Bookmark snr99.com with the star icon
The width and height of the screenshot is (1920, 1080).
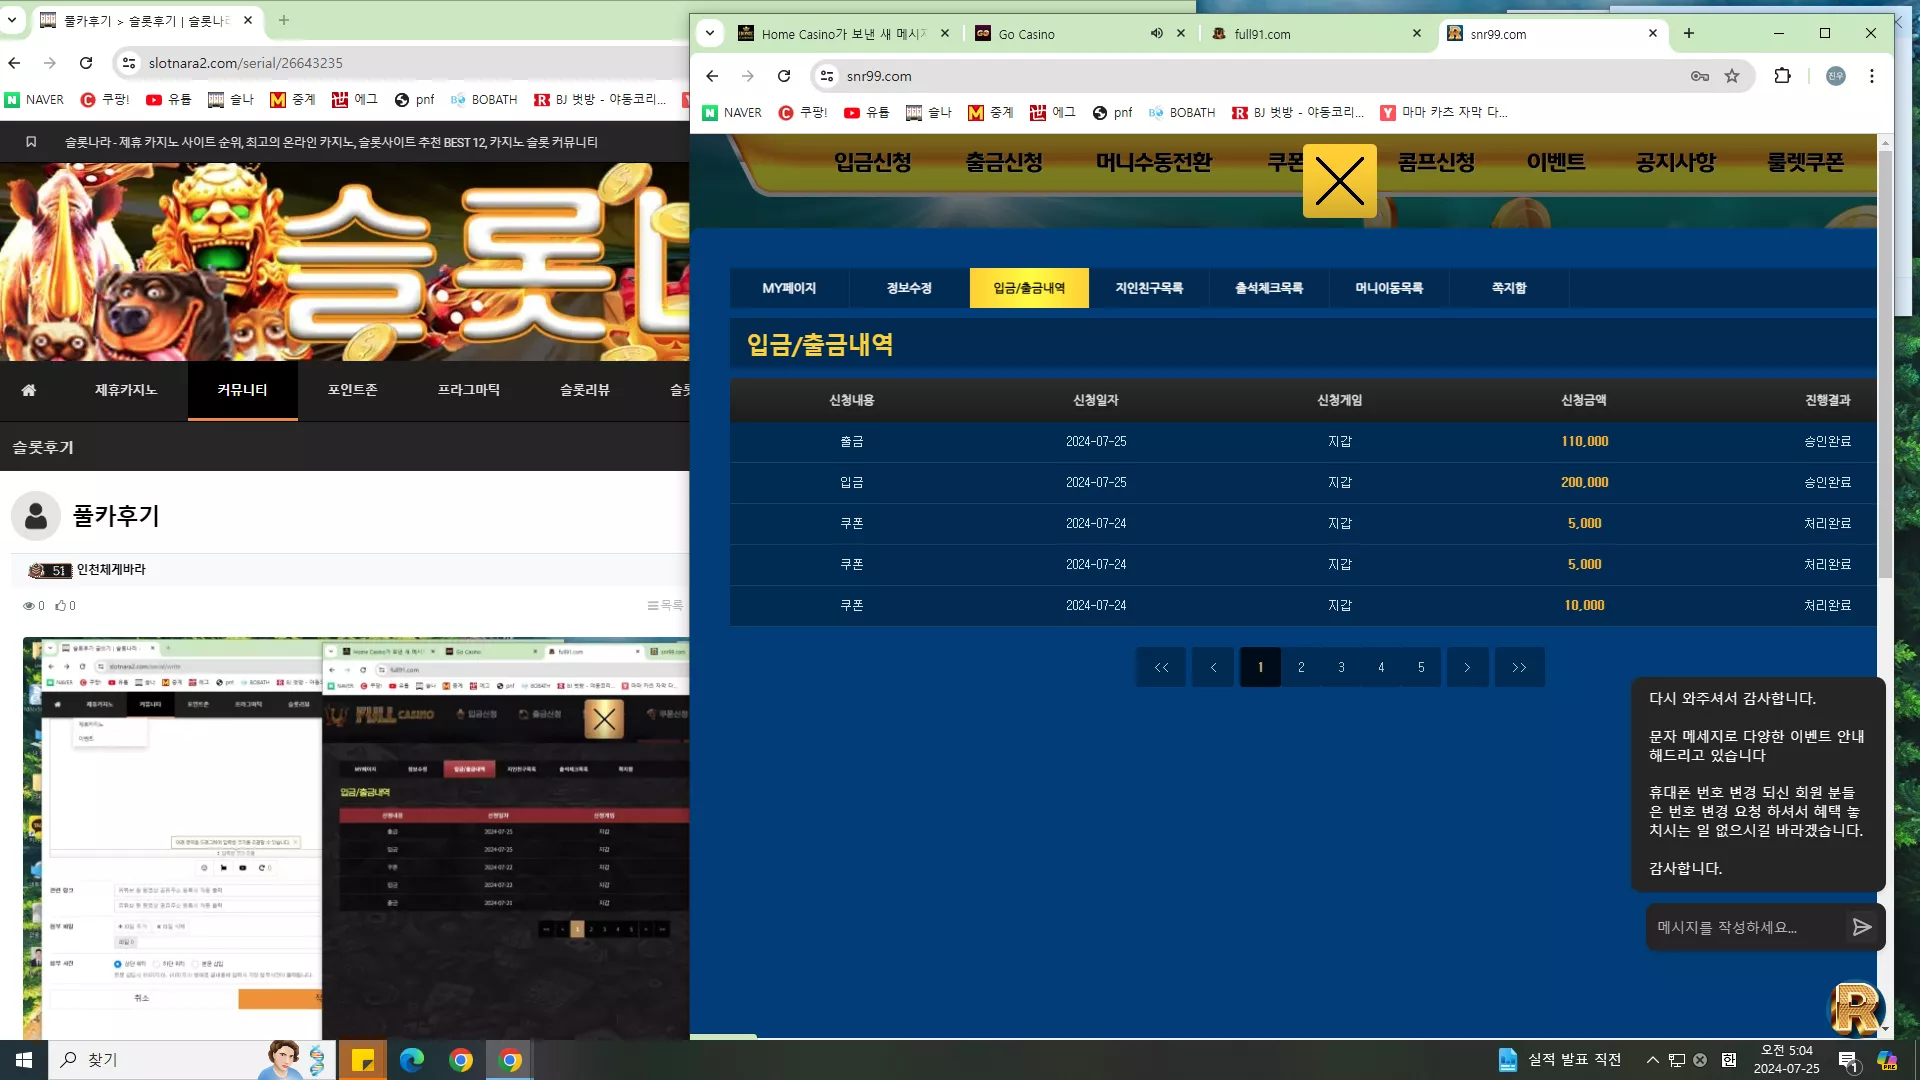coord(1732,76)
